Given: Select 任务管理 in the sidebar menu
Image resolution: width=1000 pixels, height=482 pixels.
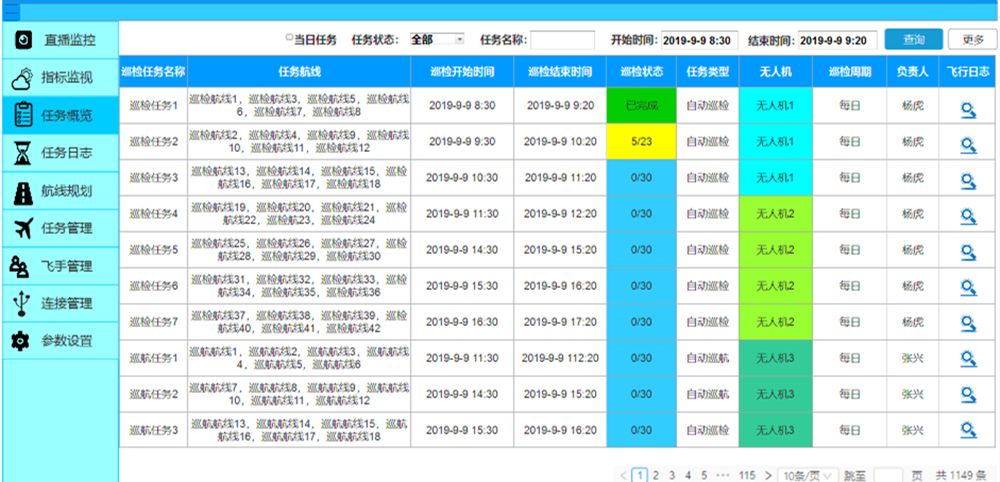Looking at the screenshot, I should [61, 228].
